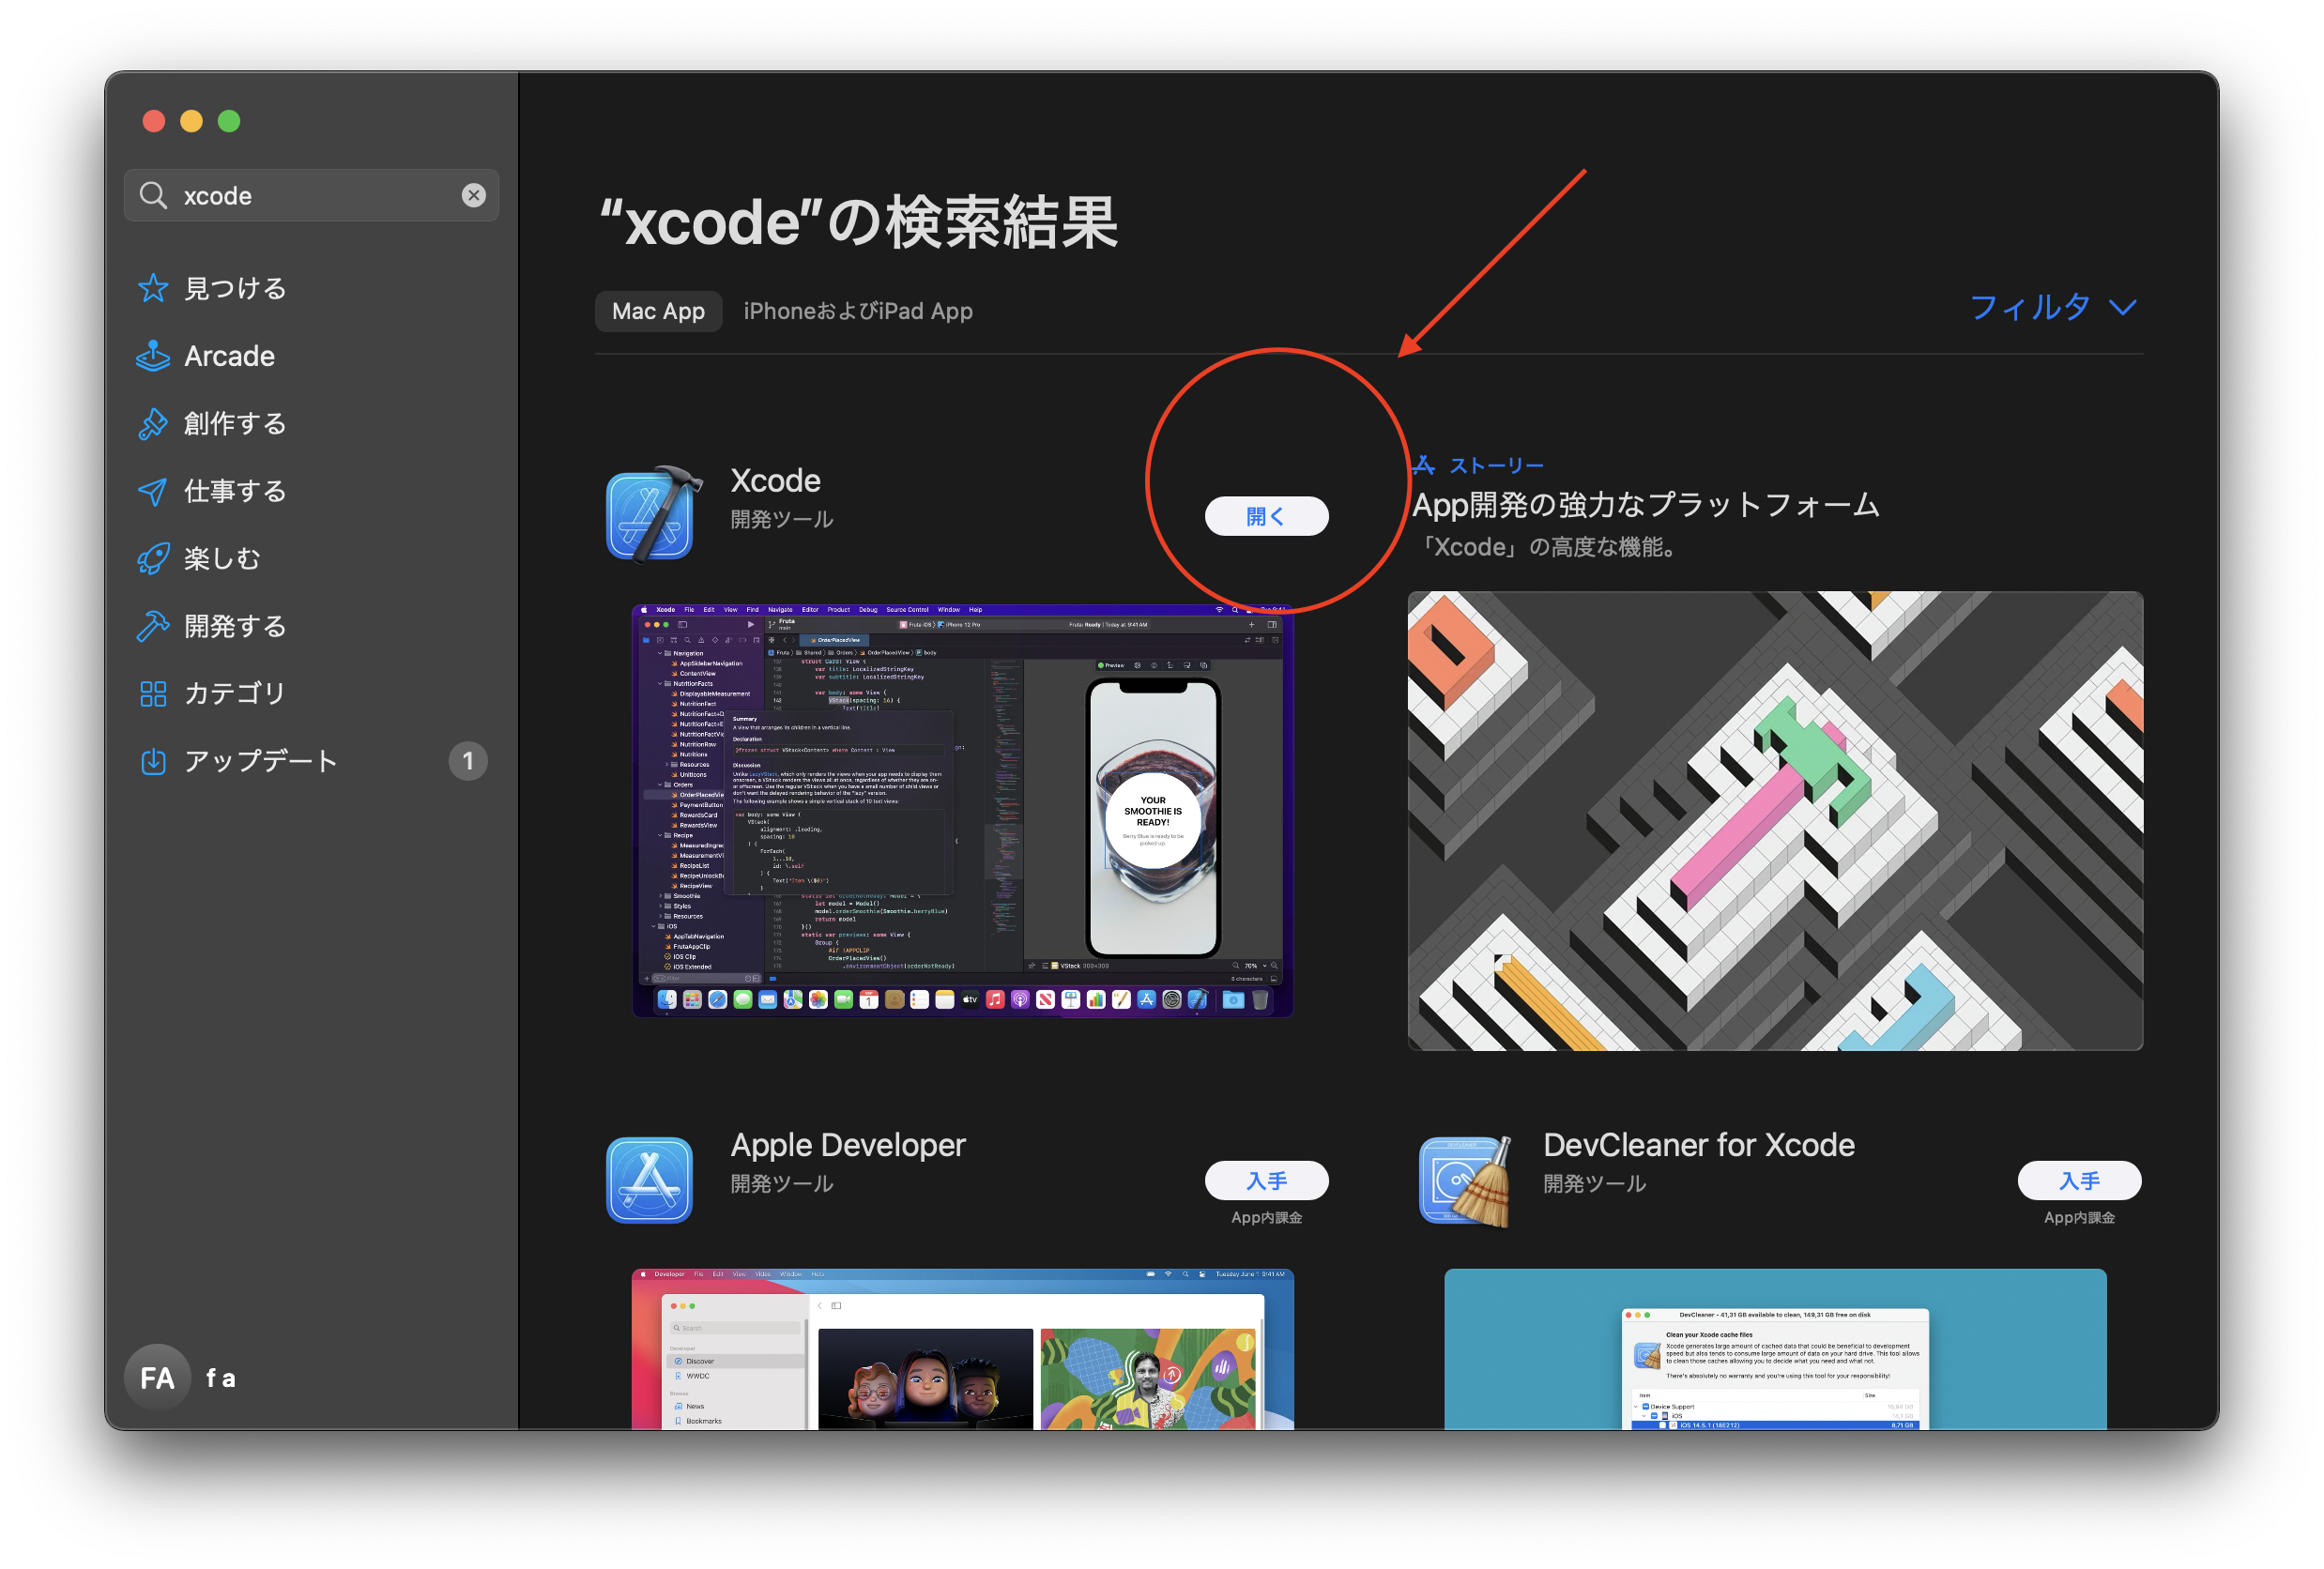2324x1569 pixels.
Task: Open the 開発する (Develop) section
Action: (311, 626)
